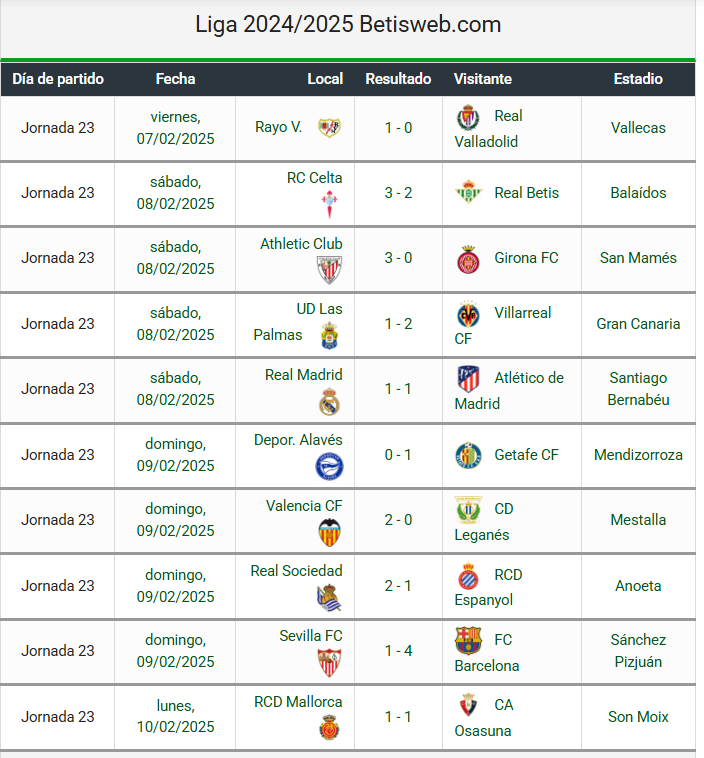704x758 pixels.
Task: Click the FC Barcelona crest icon
Action: coord(468,640)
